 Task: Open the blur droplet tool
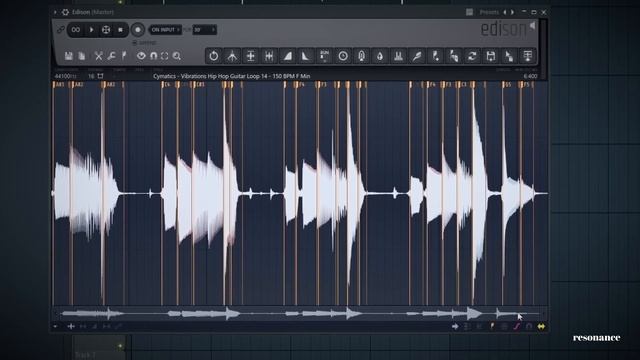coord(380,56)
